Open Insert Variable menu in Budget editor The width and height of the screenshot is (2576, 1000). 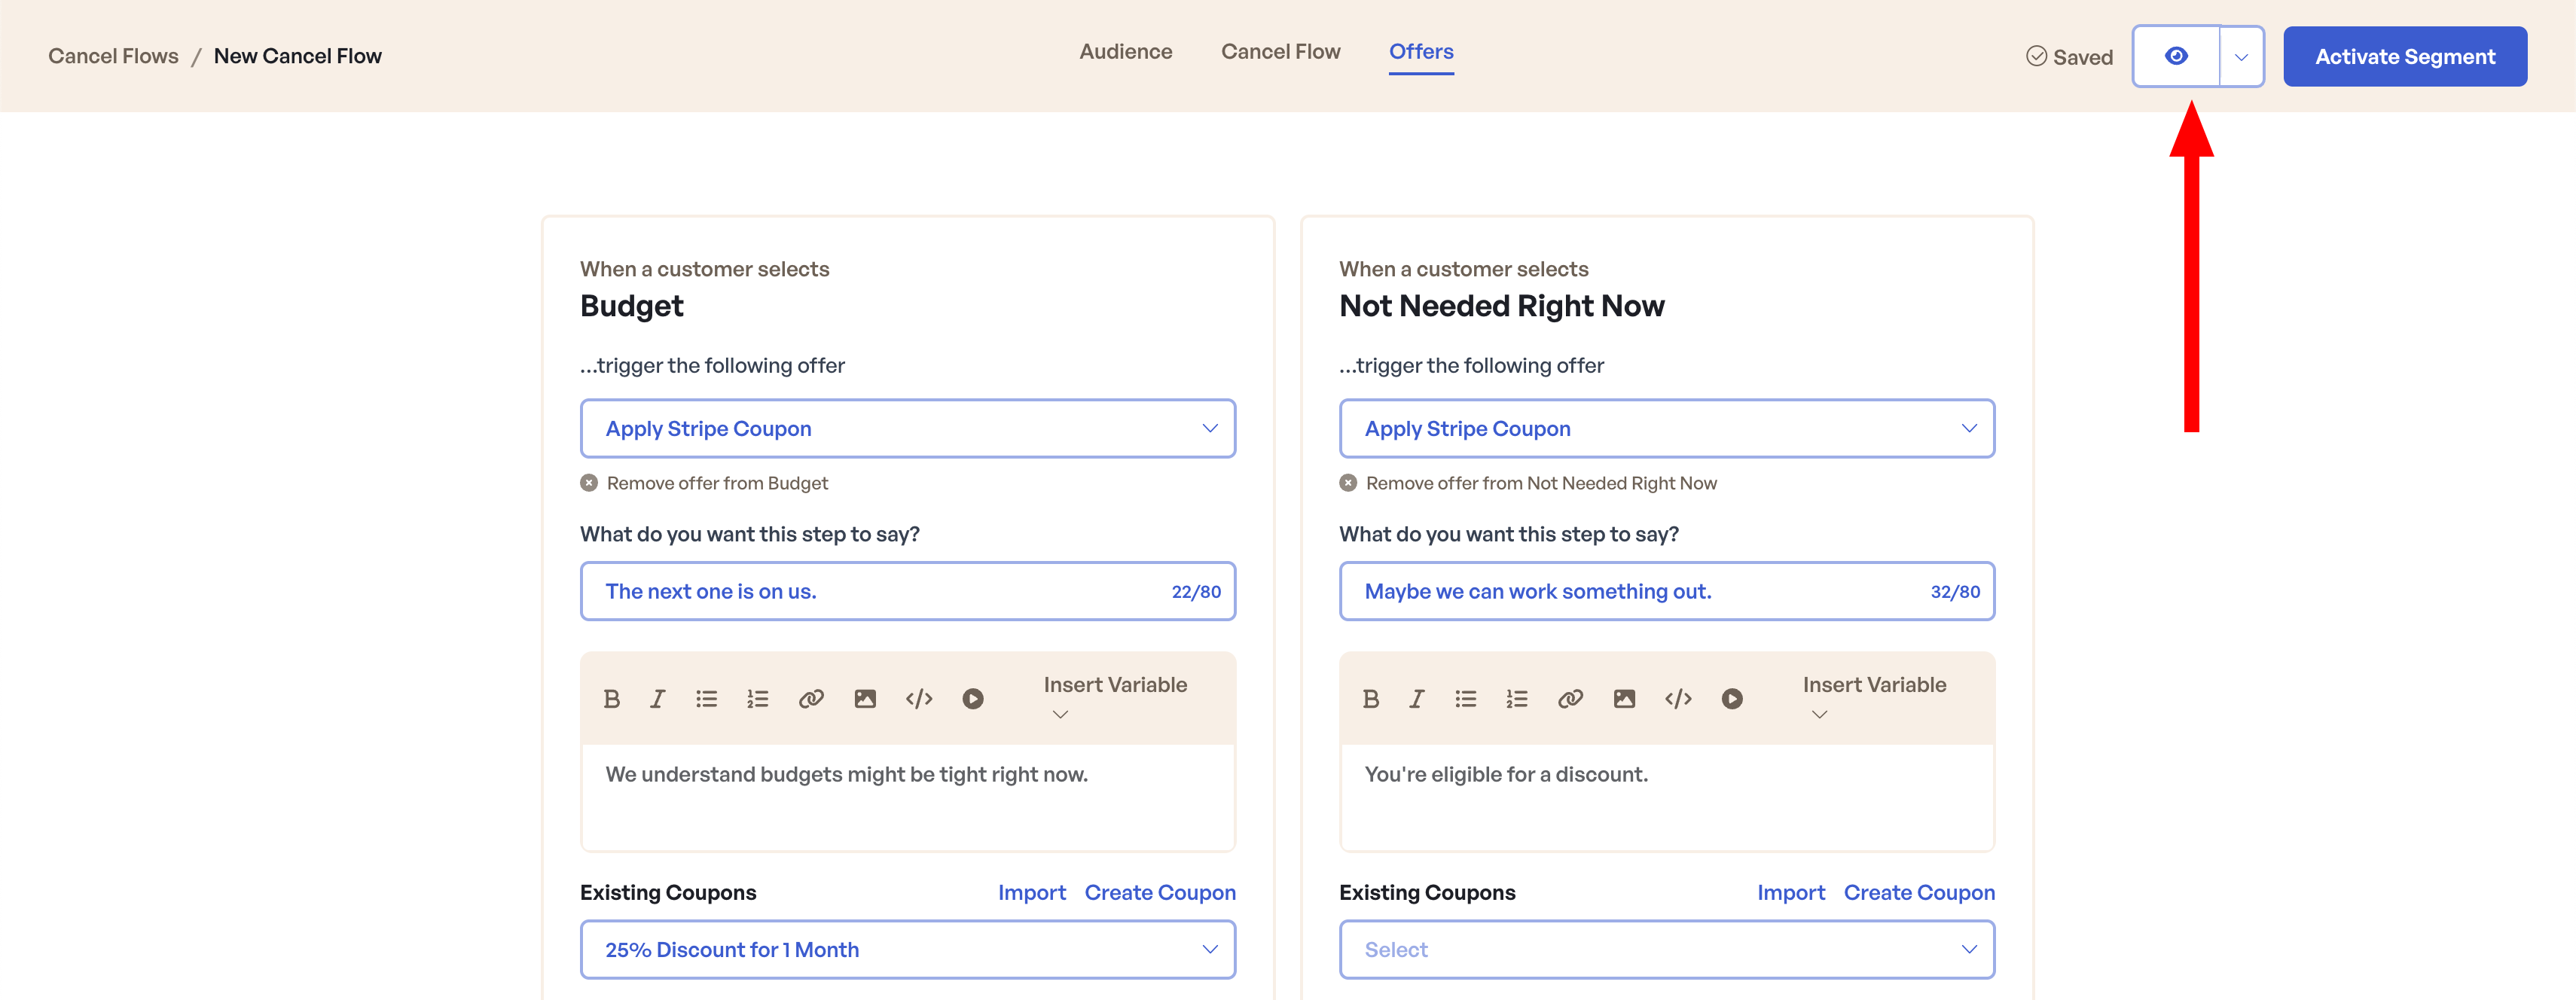[1114, 697]
